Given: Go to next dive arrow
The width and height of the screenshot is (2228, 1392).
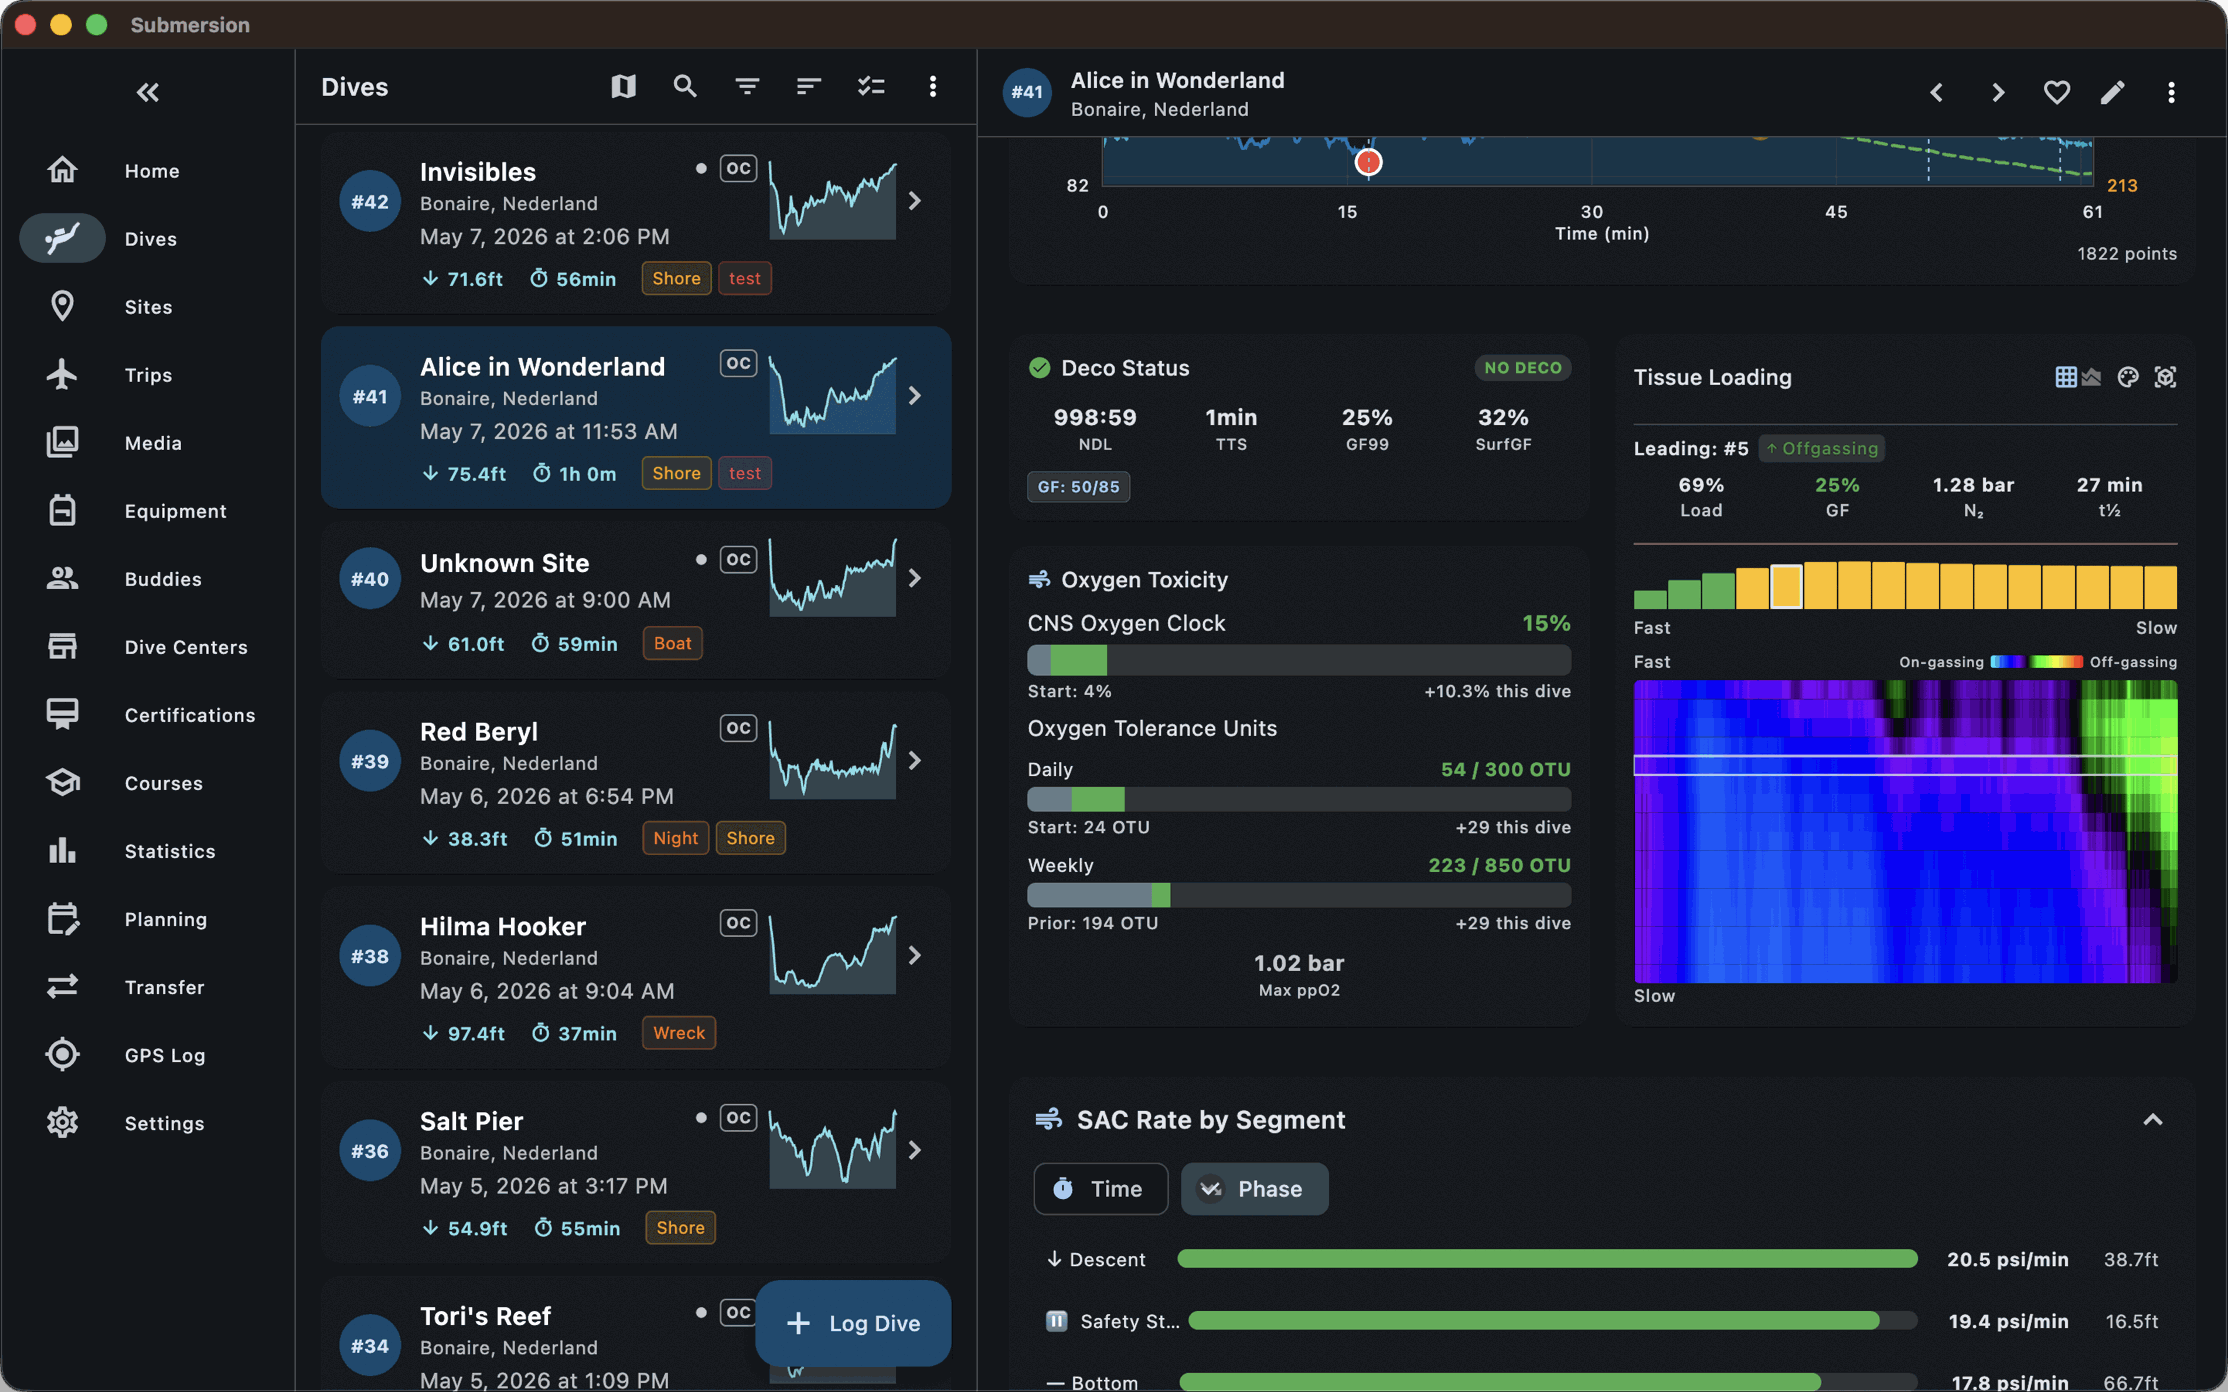Looking at the screenshot, I should pos(1997,93).
